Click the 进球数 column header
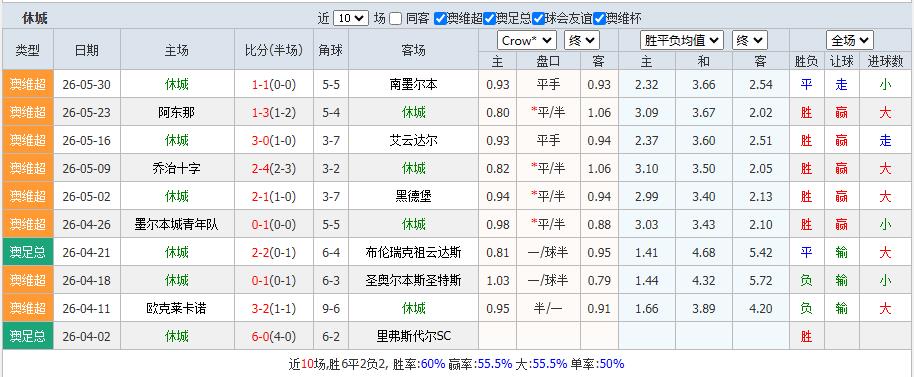The width and height of the screenshot is (914, 377). (885, 61)
